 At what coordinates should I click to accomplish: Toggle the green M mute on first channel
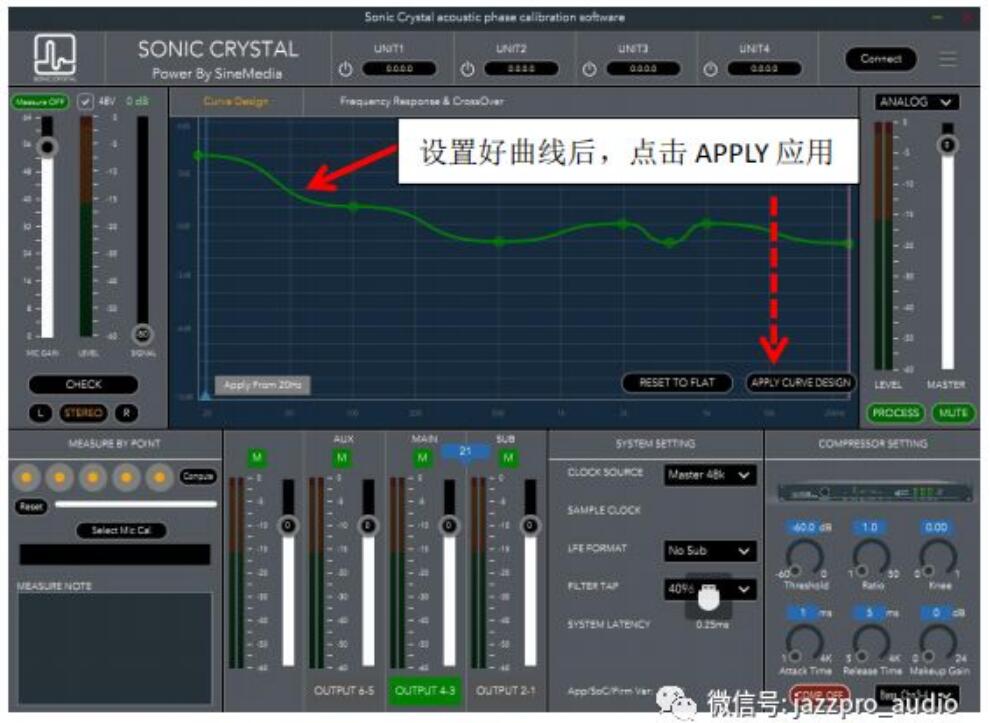pyautogui.click(x=256, y=457)
